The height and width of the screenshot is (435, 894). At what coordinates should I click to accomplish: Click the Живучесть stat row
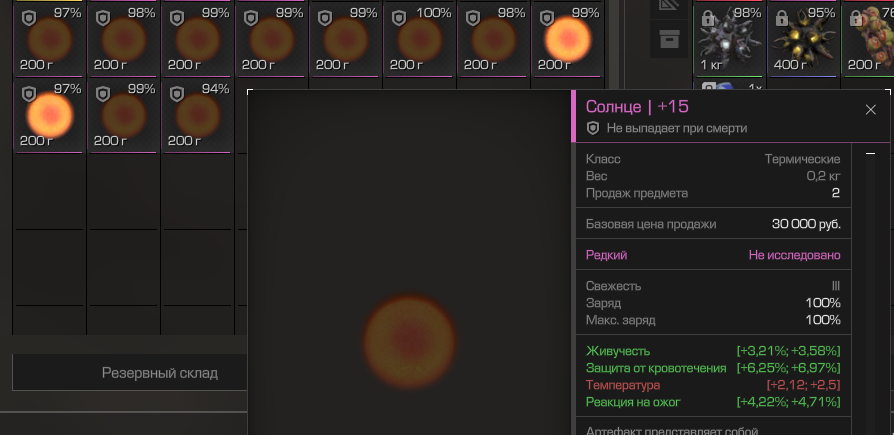click(712, 351)
